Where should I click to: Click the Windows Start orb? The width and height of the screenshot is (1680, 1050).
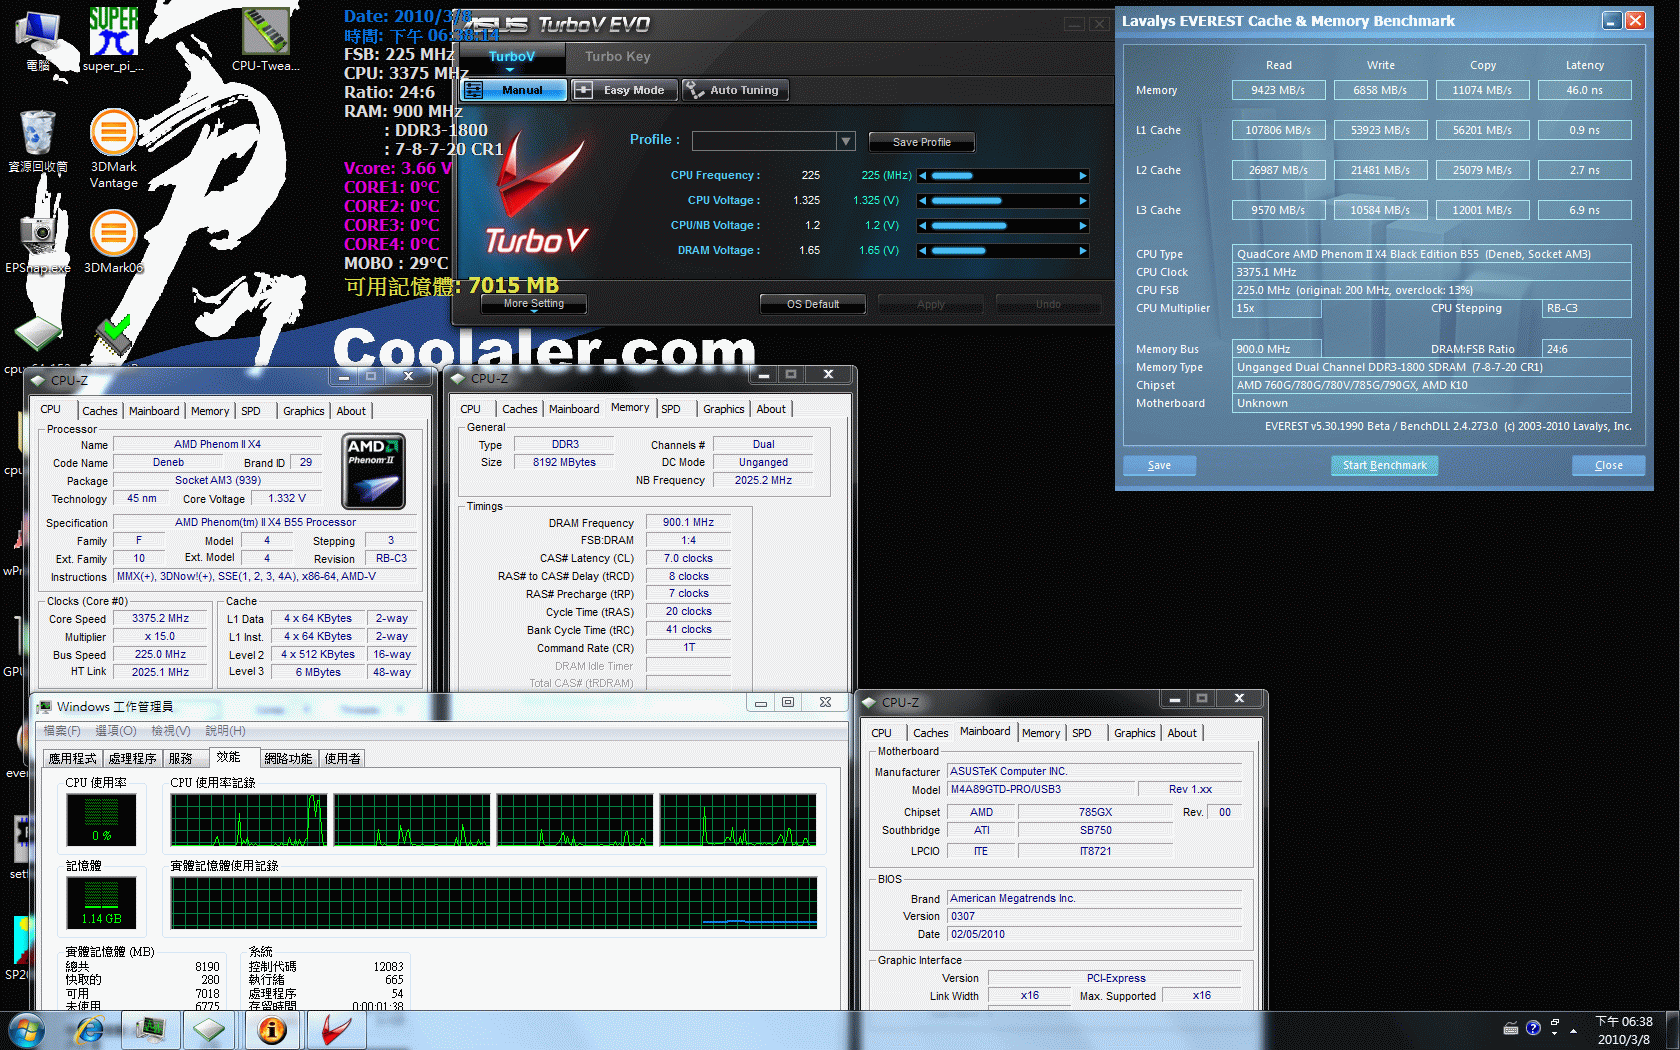pos(25,1030)
